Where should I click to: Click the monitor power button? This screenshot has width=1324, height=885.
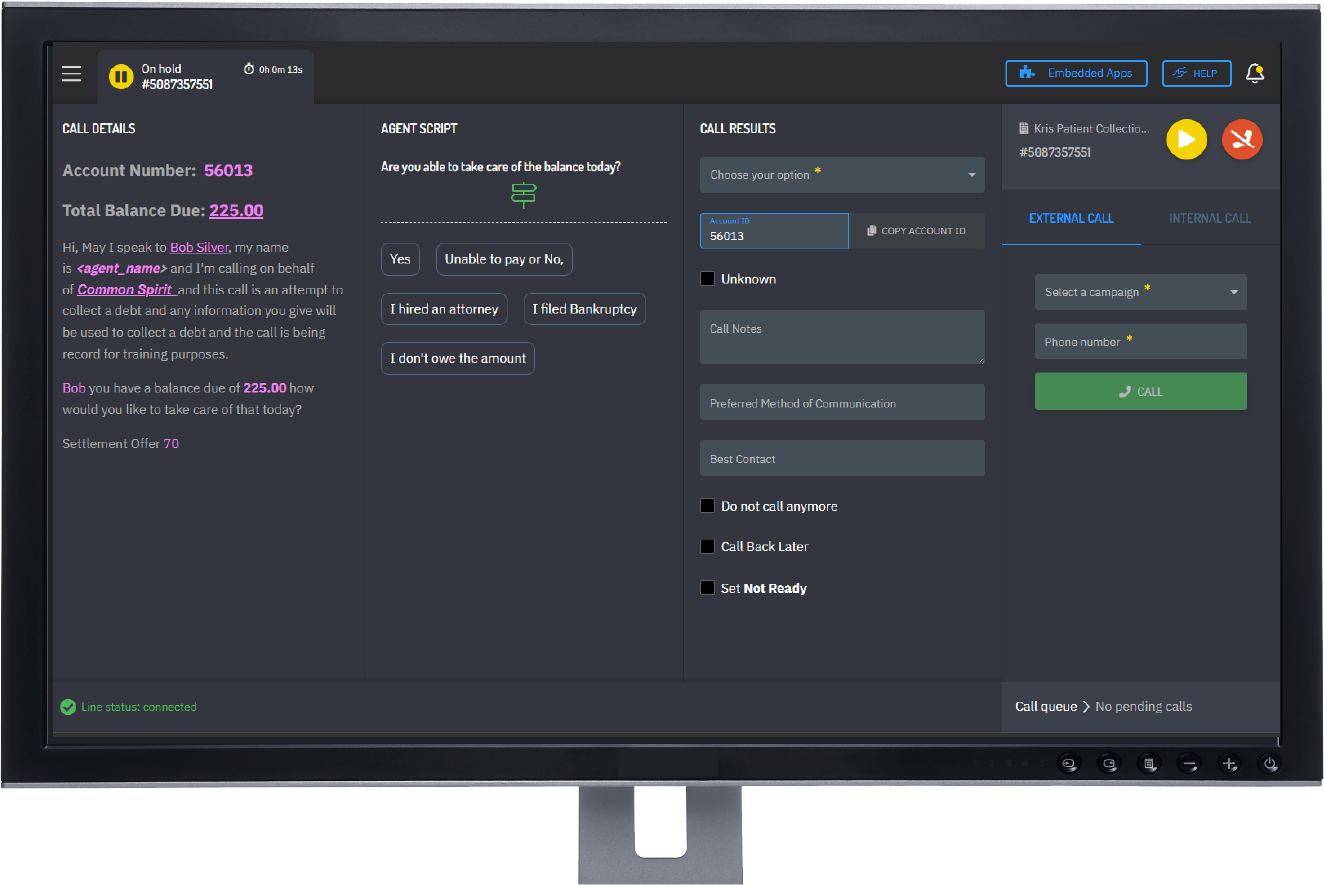[1270, 764]
